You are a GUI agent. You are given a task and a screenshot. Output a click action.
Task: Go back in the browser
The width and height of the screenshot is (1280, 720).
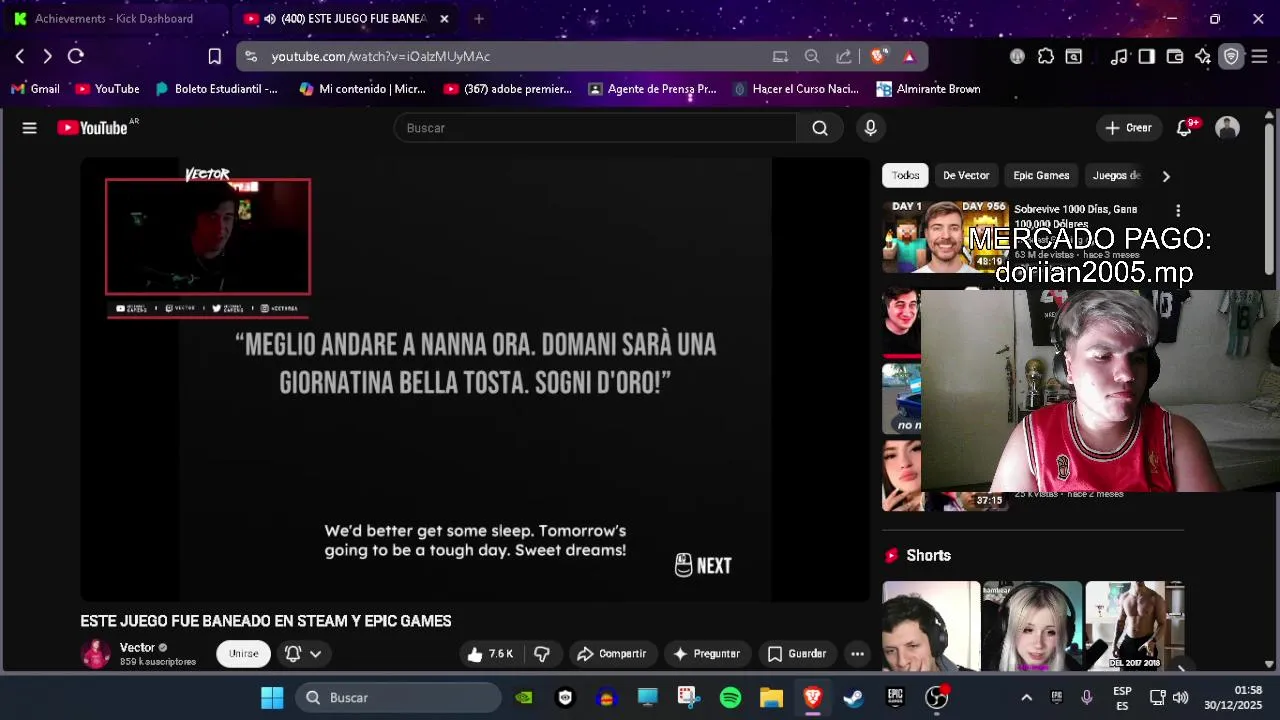tap(20, 56)
